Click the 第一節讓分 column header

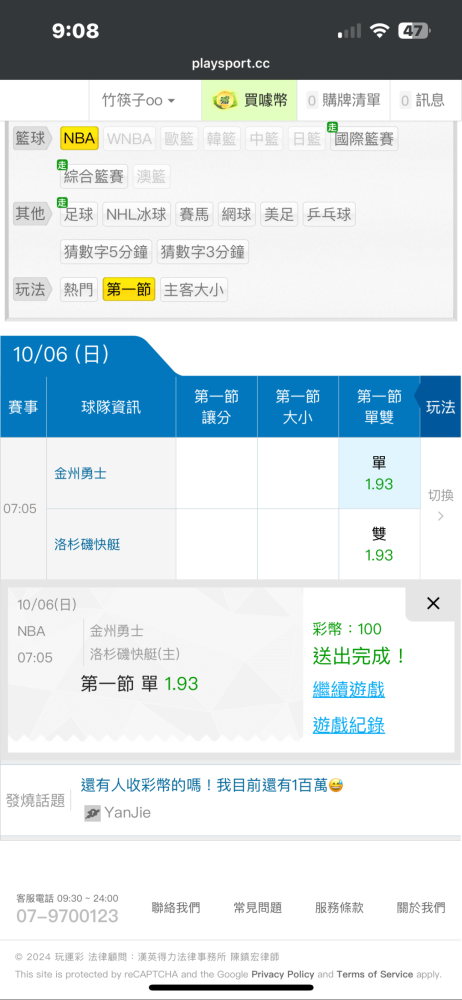[x=216, y=408]
